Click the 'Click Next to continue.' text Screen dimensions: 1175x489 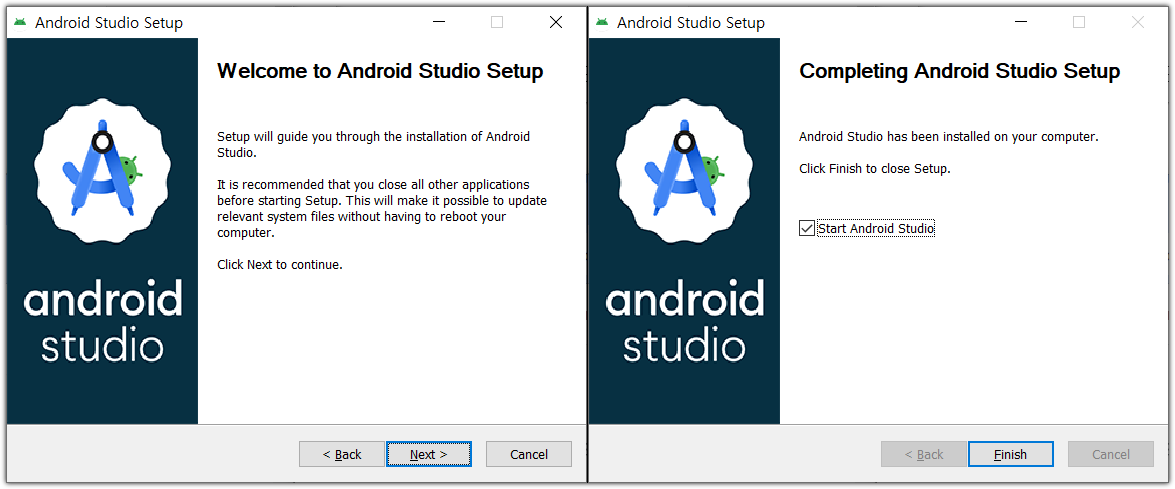coord(280,264)
